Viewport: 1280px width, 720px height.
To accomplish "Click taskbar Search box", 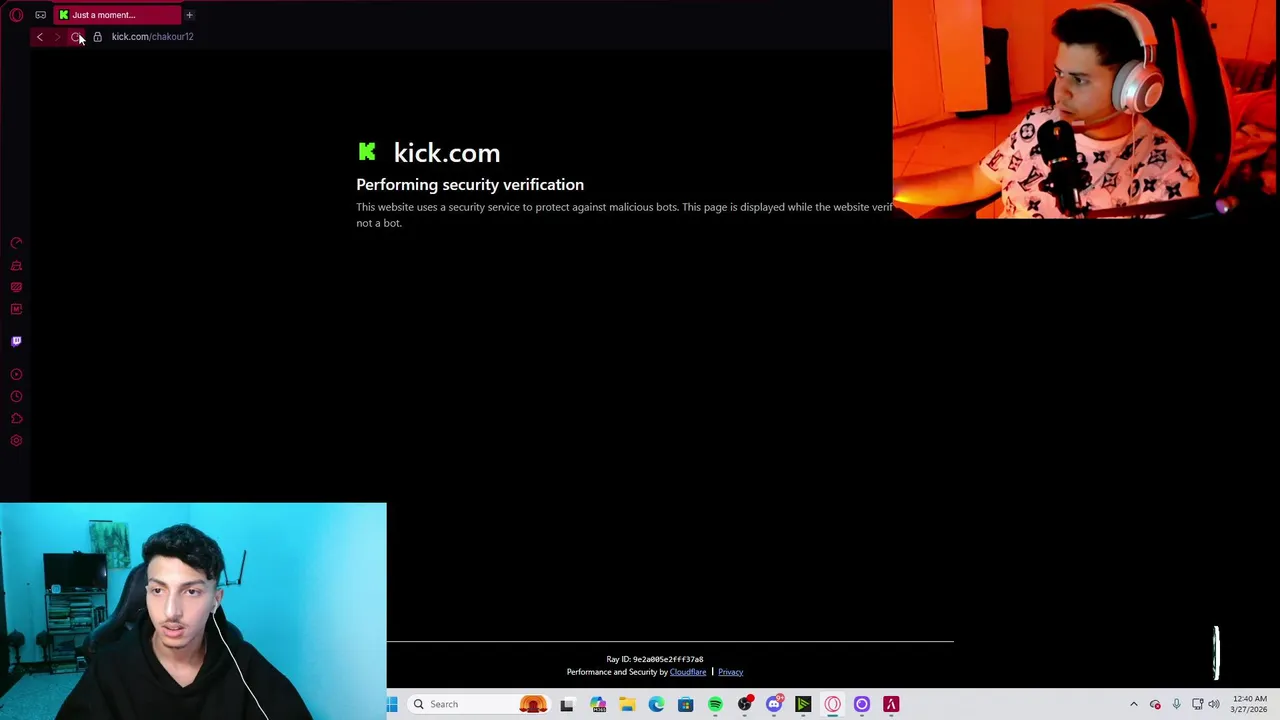I will coord(480,704).
